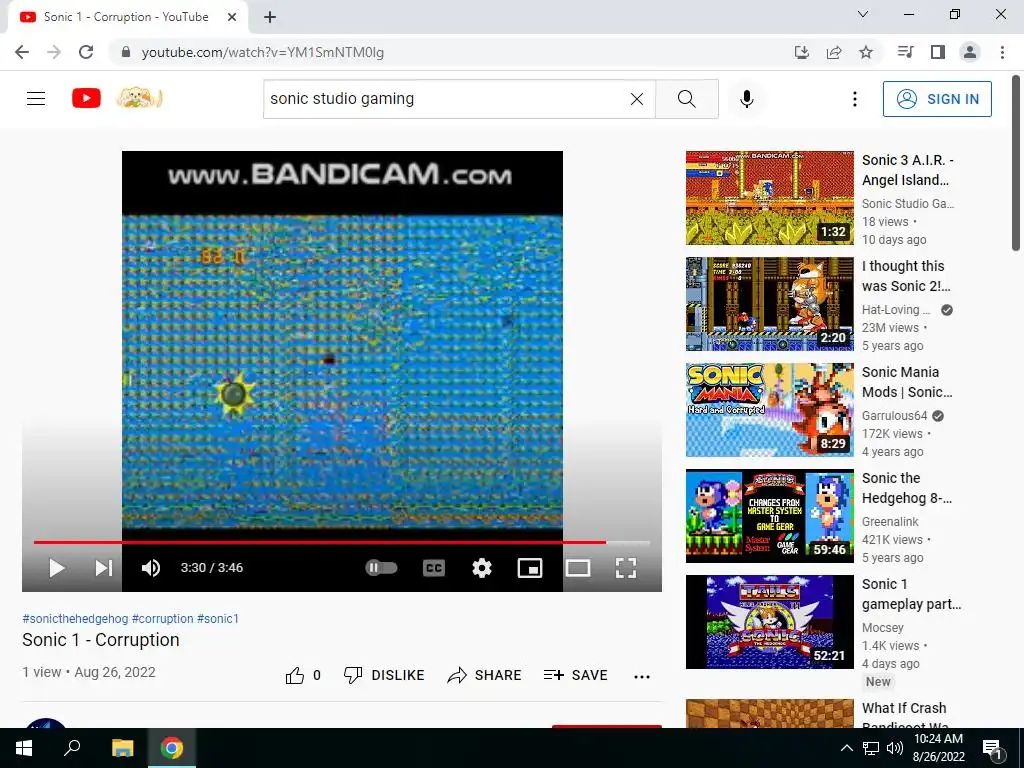
Task: Play the video with the play button
Action: 56,568
